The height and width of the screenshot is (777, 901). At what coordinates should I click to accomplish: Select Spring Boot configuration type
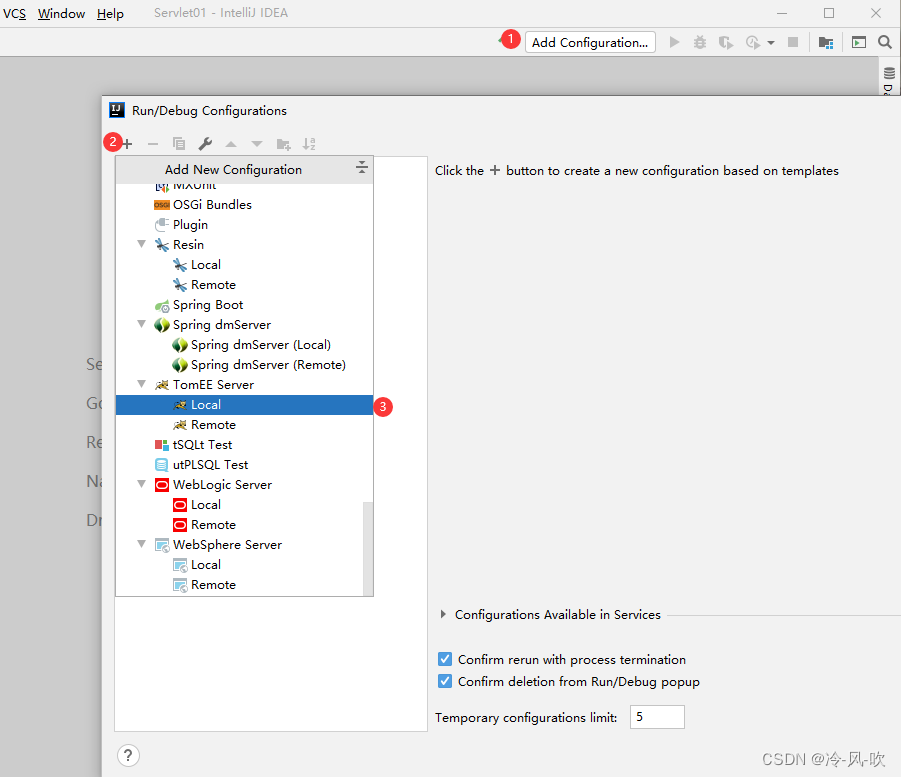[x=244, y=305]
